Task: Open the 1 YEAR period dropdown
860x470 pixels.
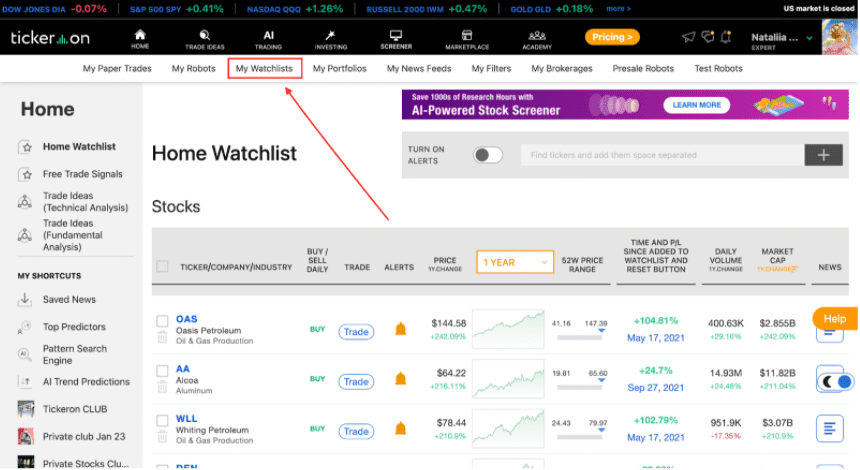Action: tap(514, 262)
